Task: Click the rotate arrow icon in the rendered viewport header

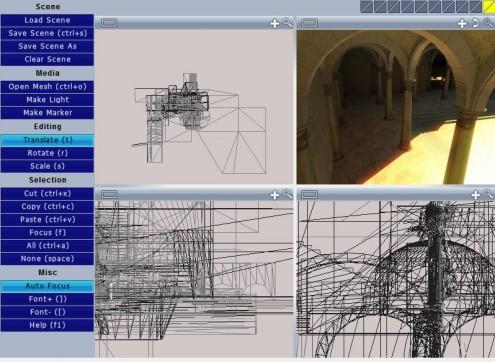Action: (476, 23)
